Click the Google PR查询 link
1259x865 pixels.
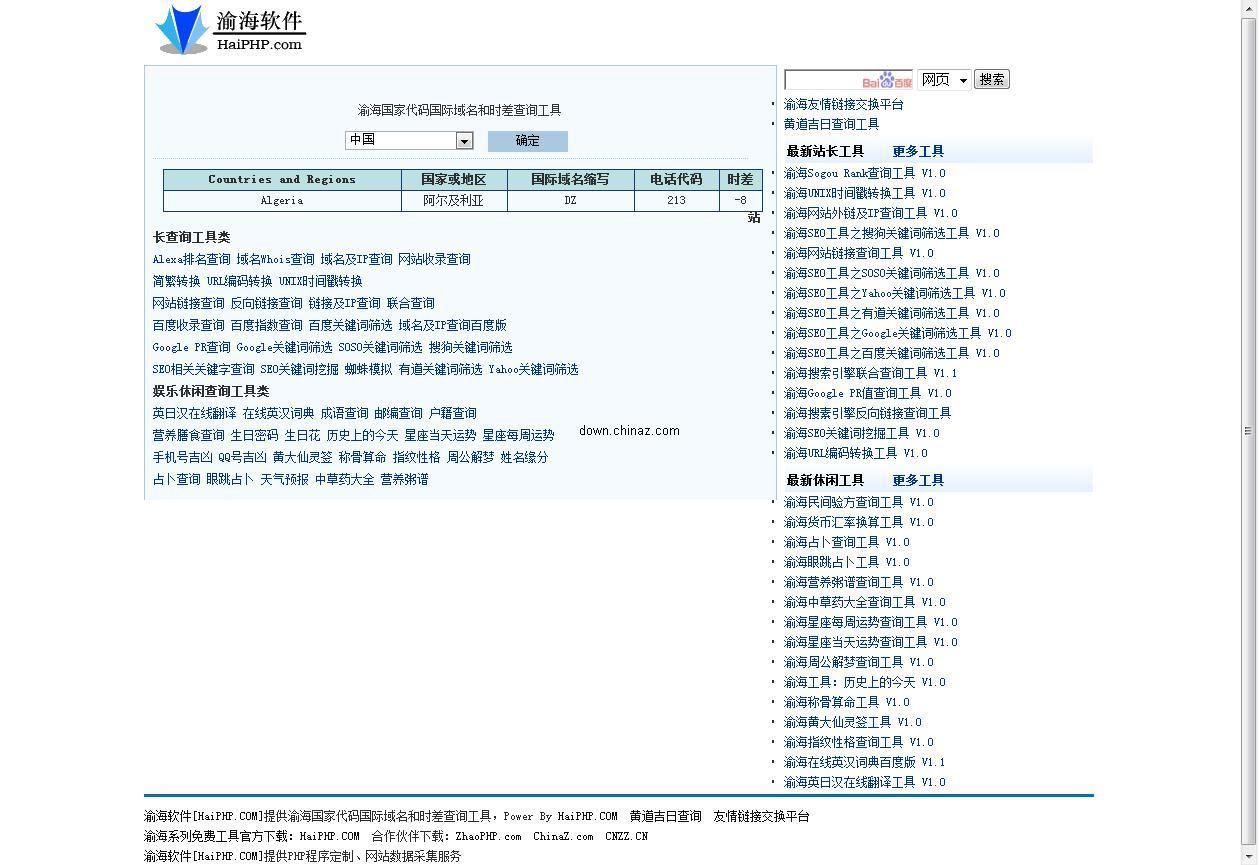coord(188,347)
